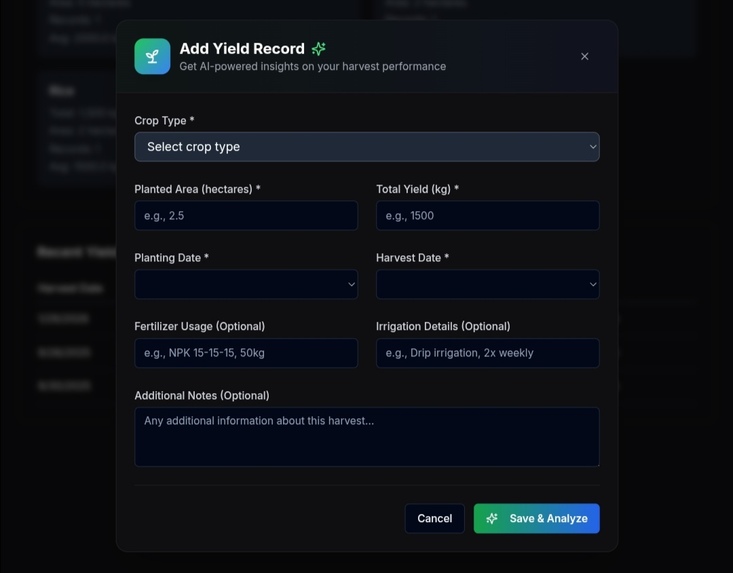The width and height of the screenshot is (733, 573).
Task: Focus the Planted Area hectares input
Action: click(x=246, y=215)
